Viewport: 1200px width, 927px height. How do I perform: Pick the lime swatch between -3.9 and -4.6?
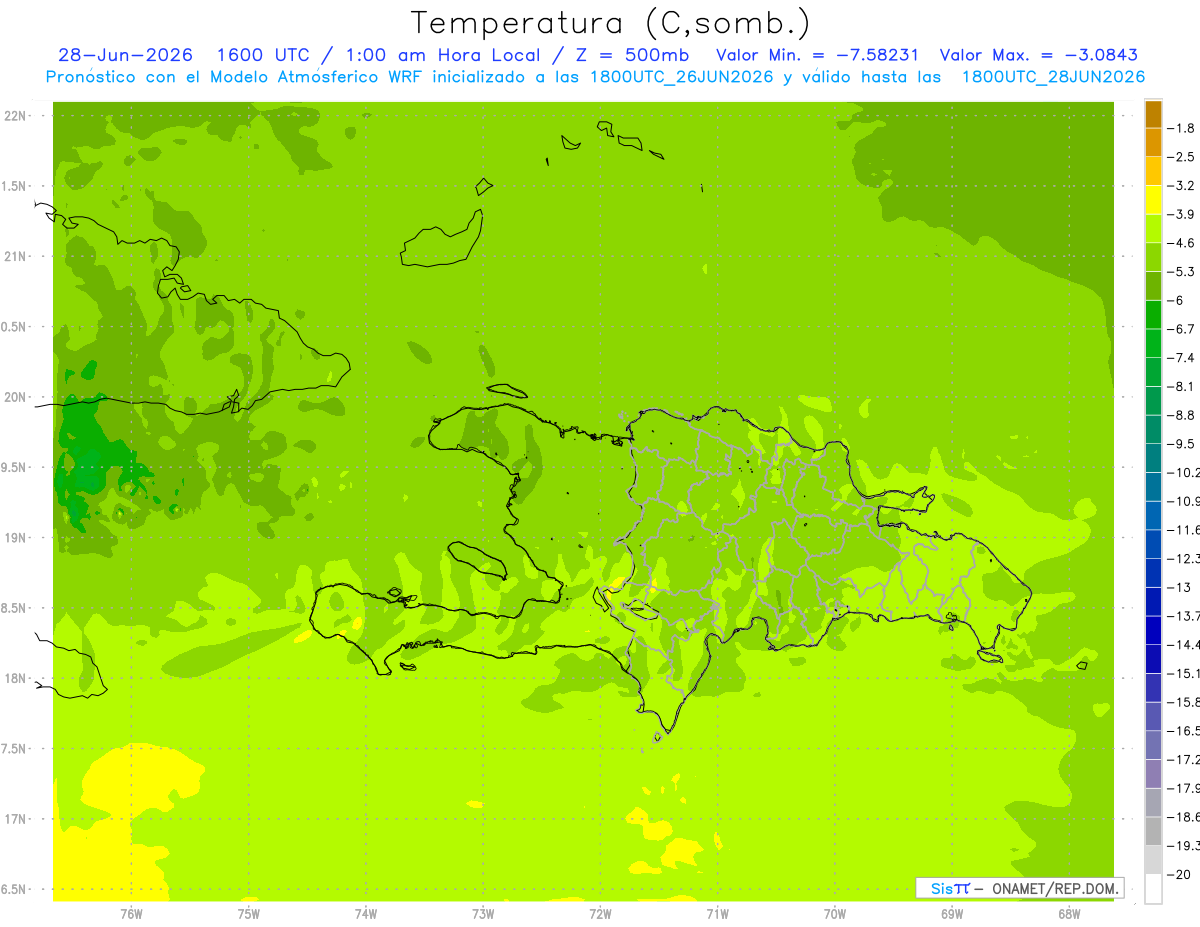tap(1153, 229)
